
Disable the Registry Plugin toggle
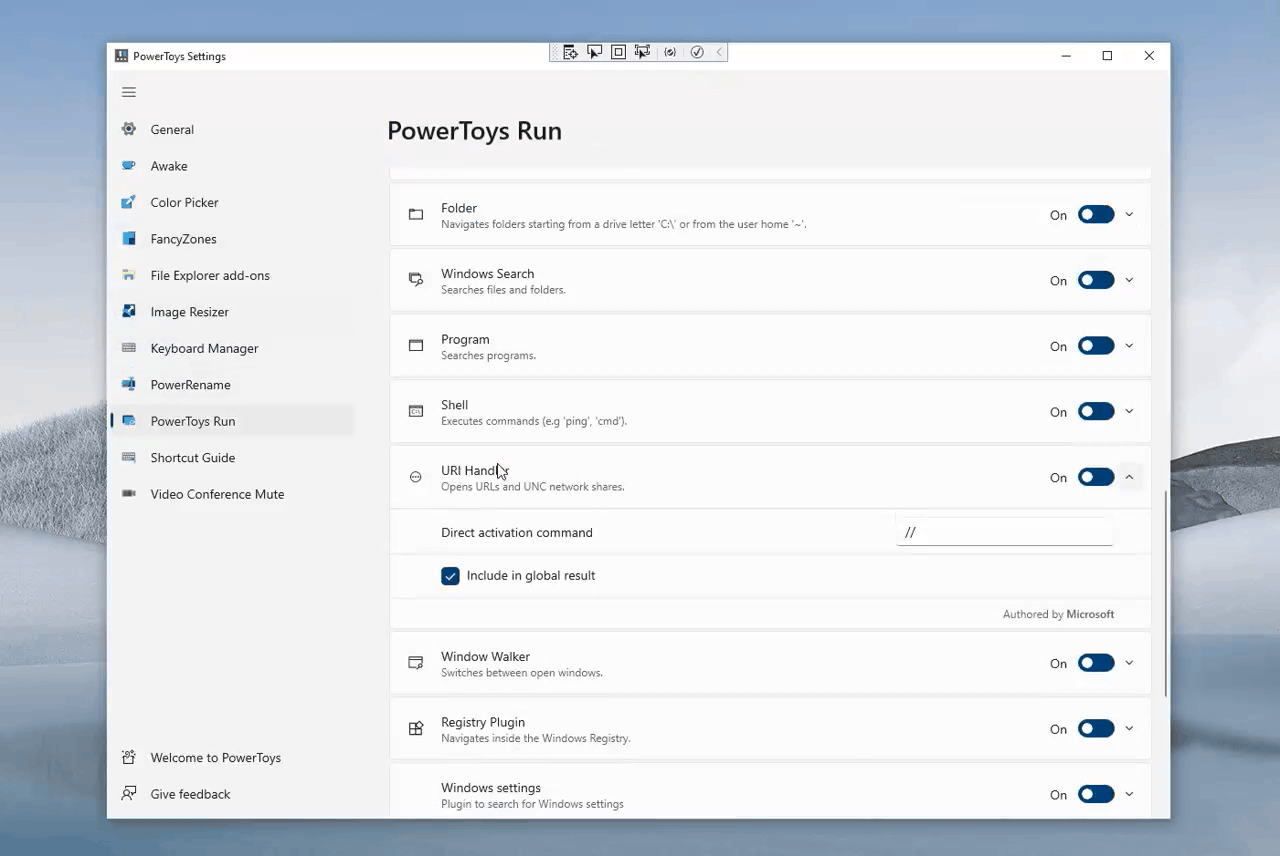point(1096,729)
